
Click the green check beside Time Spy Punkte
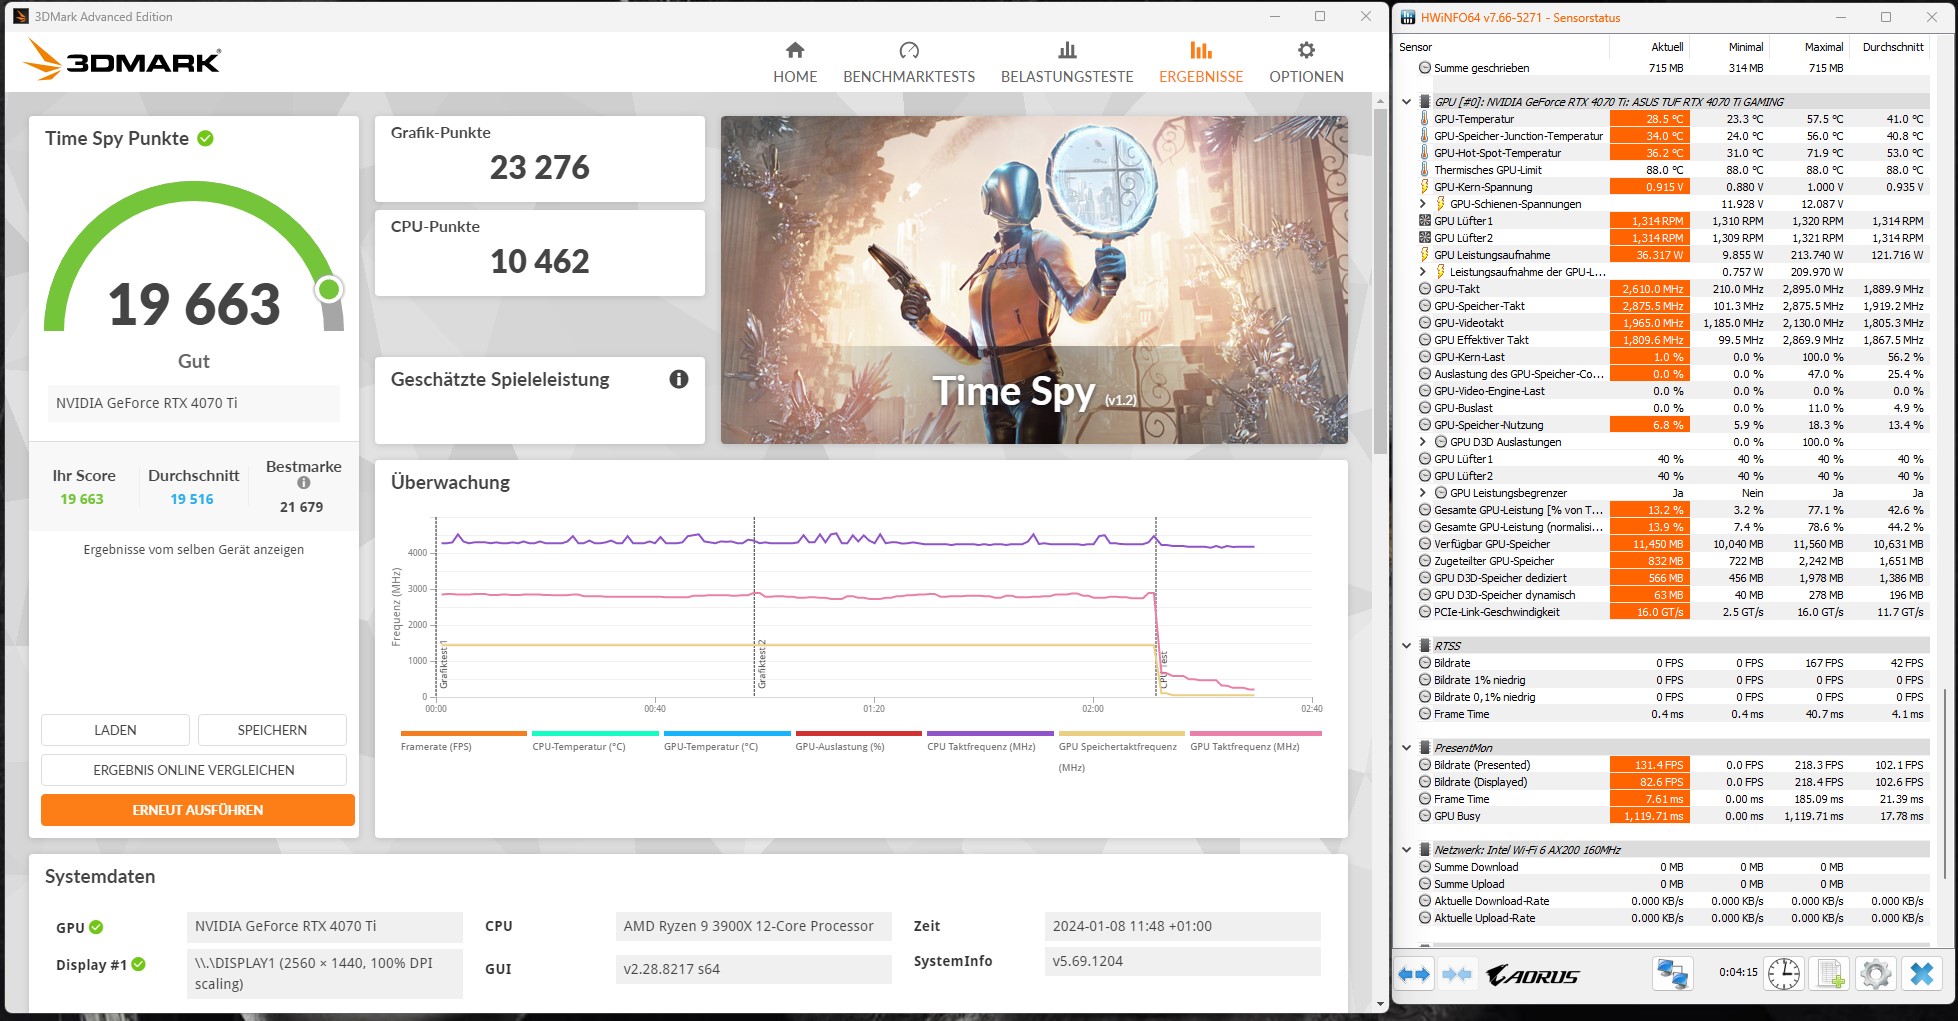pyautogui.click(x=205, y=138)
